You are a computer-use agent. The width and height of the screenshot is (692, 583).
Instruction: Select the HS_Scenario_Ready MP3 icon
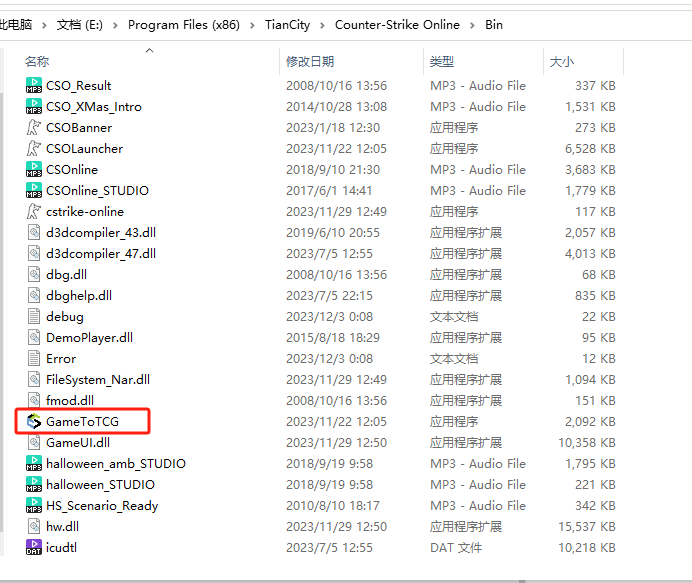coord(34,505)
